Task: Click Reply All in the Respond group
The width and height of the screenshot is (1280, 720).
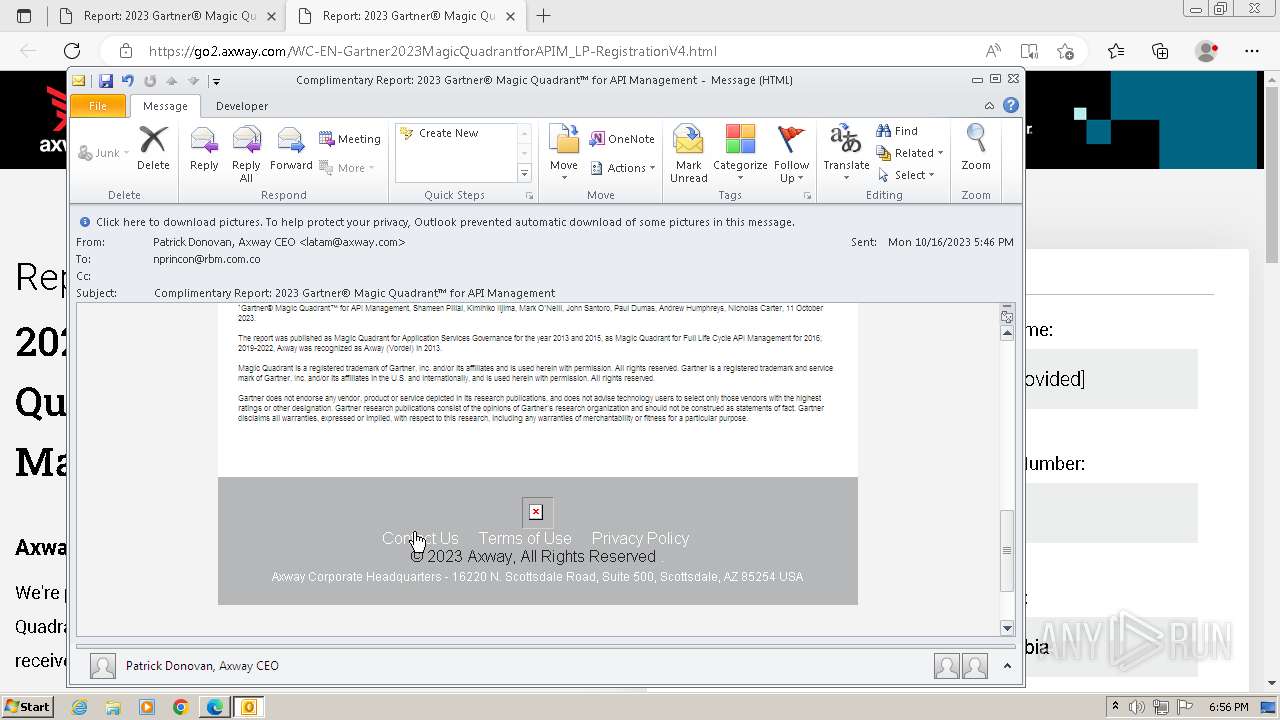Action: [246, 154]
